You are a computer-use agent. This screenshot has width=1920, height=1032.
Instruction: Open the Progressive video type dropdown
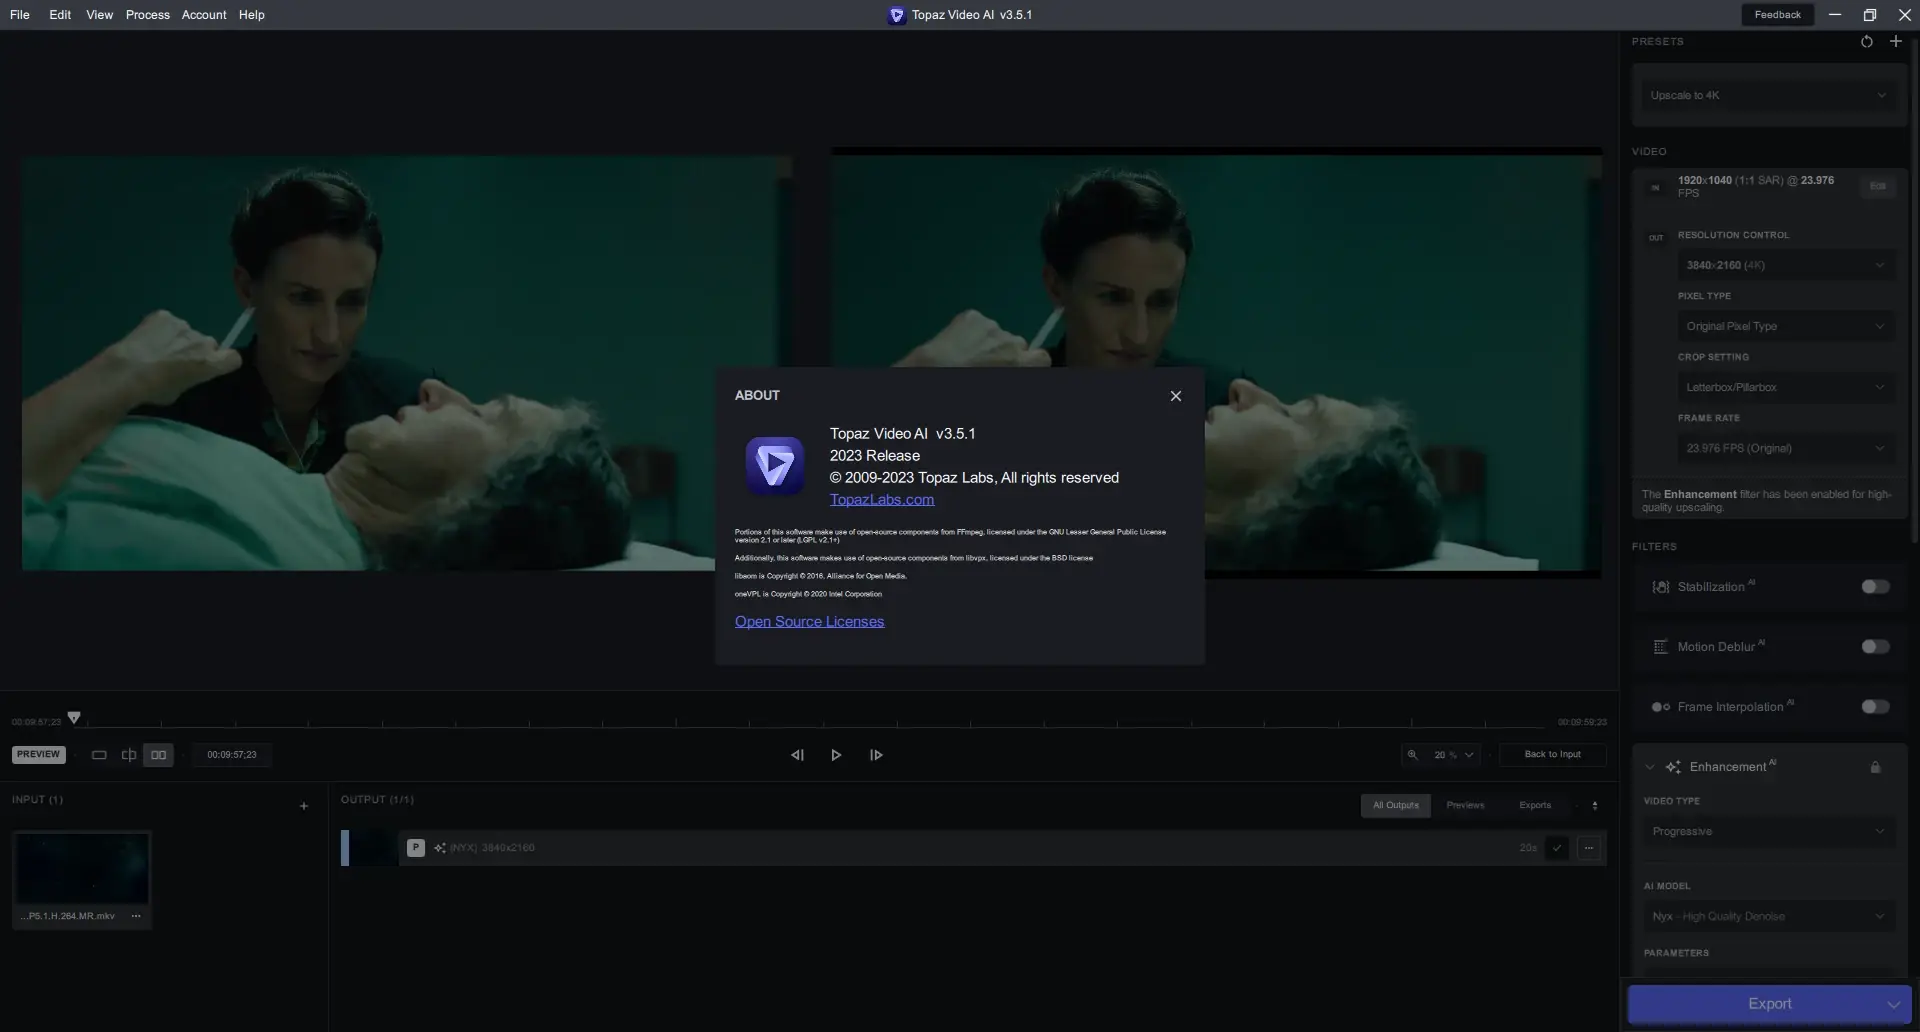[x=1768, y=832]
